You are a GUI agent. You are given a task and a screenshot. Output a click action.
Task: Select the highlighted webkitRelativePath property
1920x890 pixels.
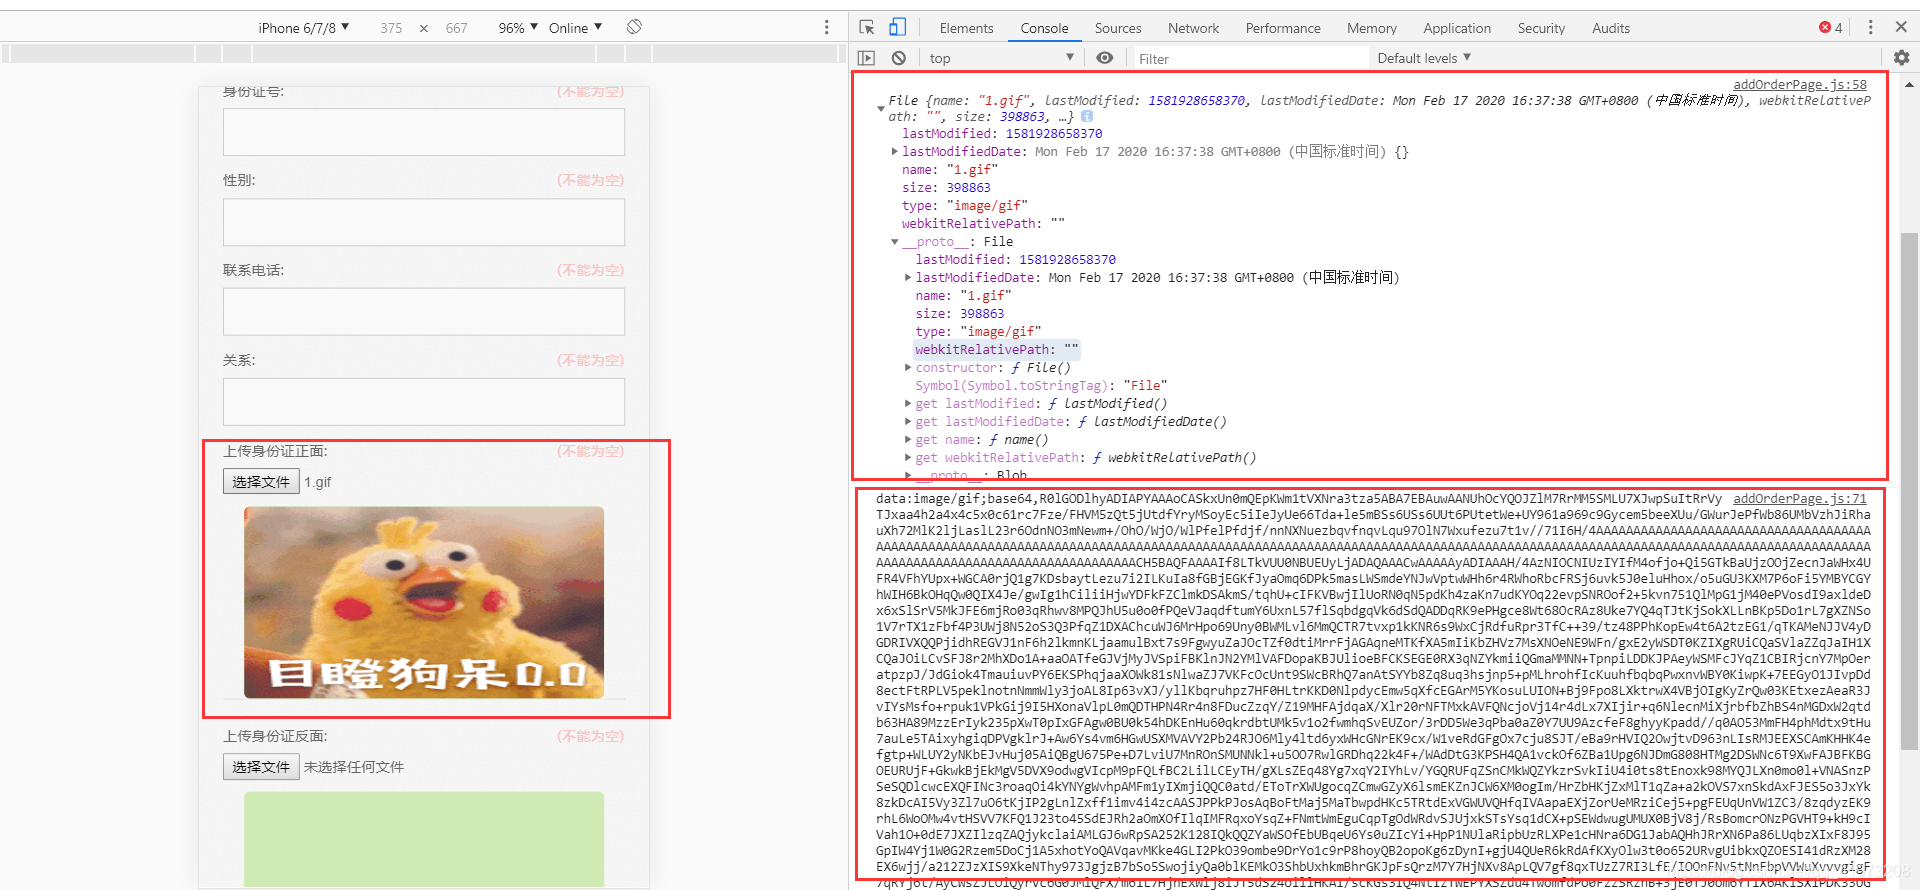click(x=997, y=350)
